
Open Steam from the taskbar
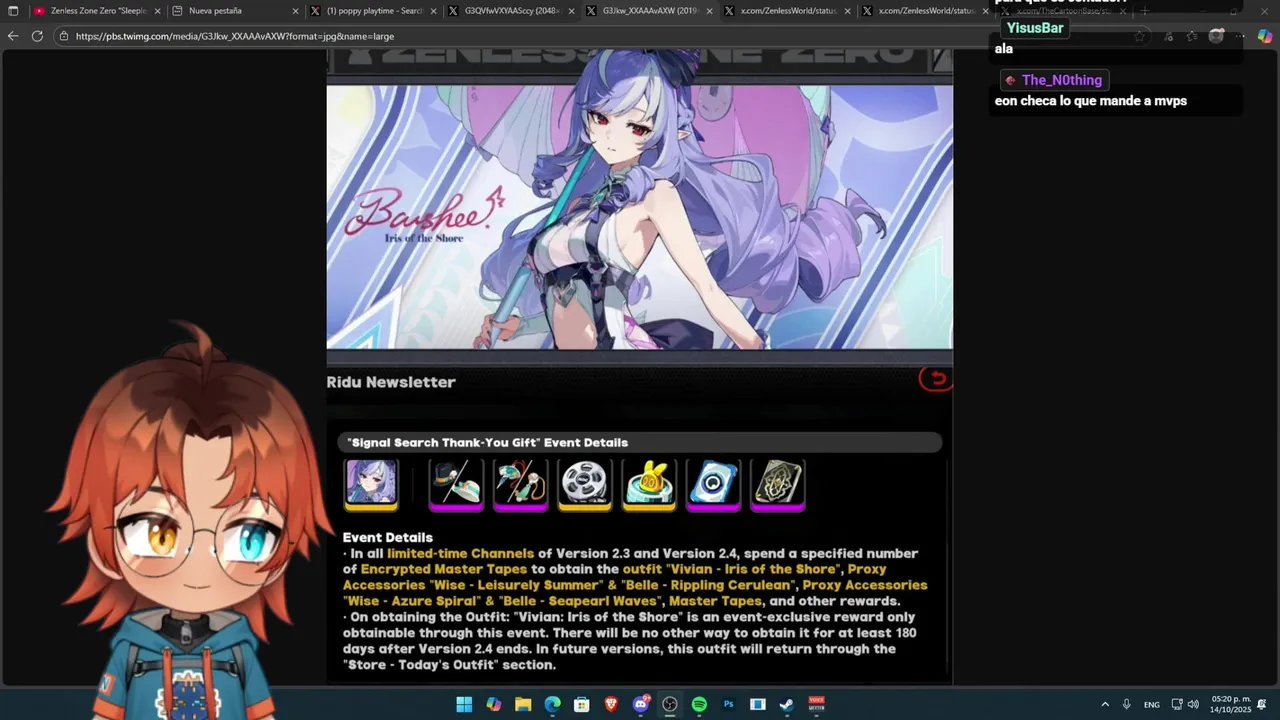[x=787, y=705]
